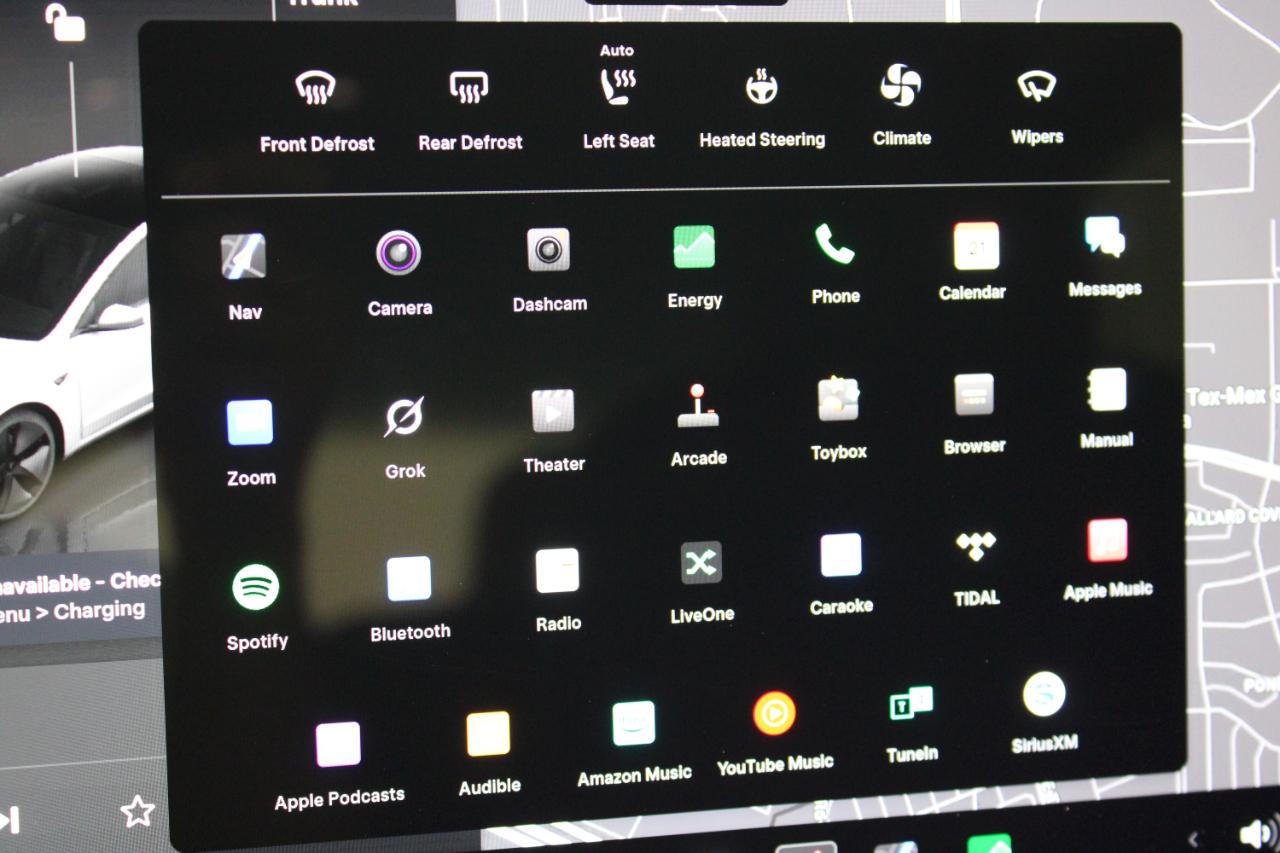This screenshot has height=853, width=1280.
Task: Open the Dashcam viewer
Action: 548,250
